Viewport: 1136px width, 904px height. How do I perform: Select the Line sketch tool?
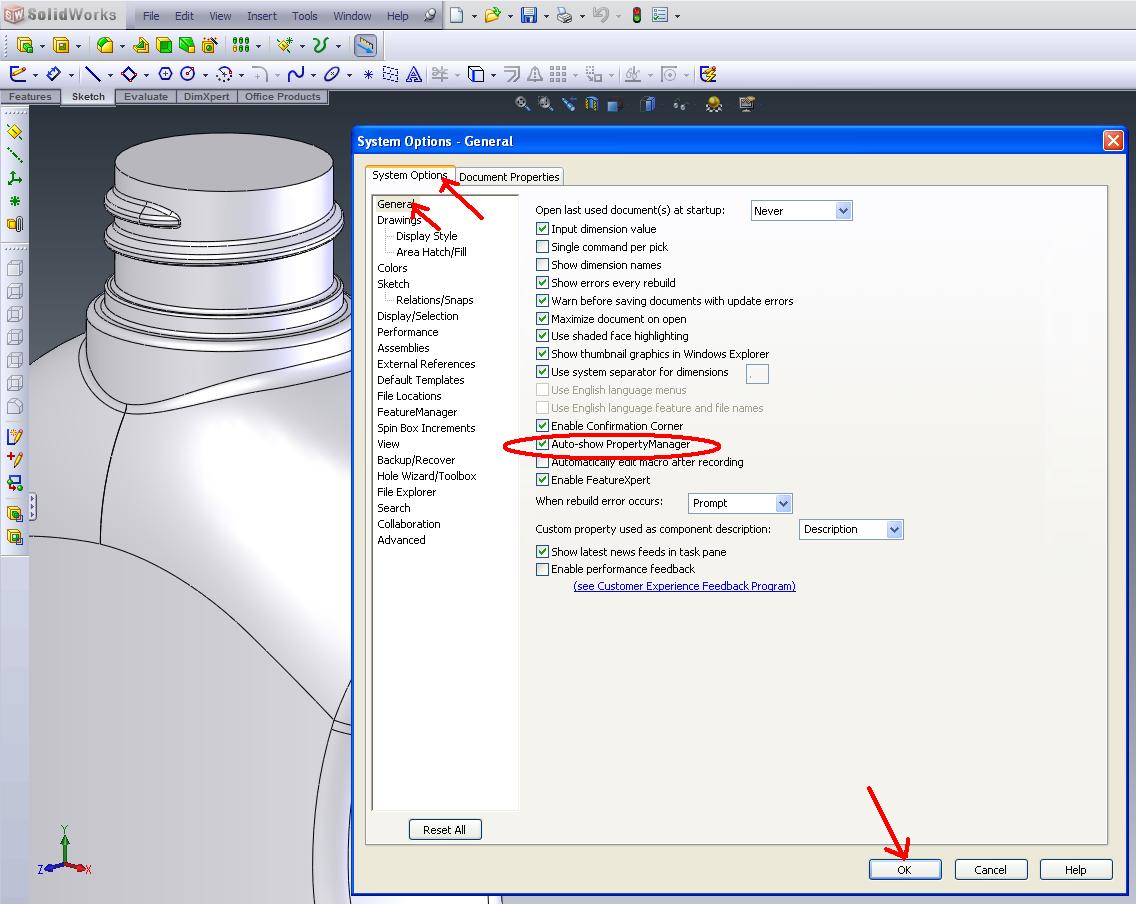point(94,74)
